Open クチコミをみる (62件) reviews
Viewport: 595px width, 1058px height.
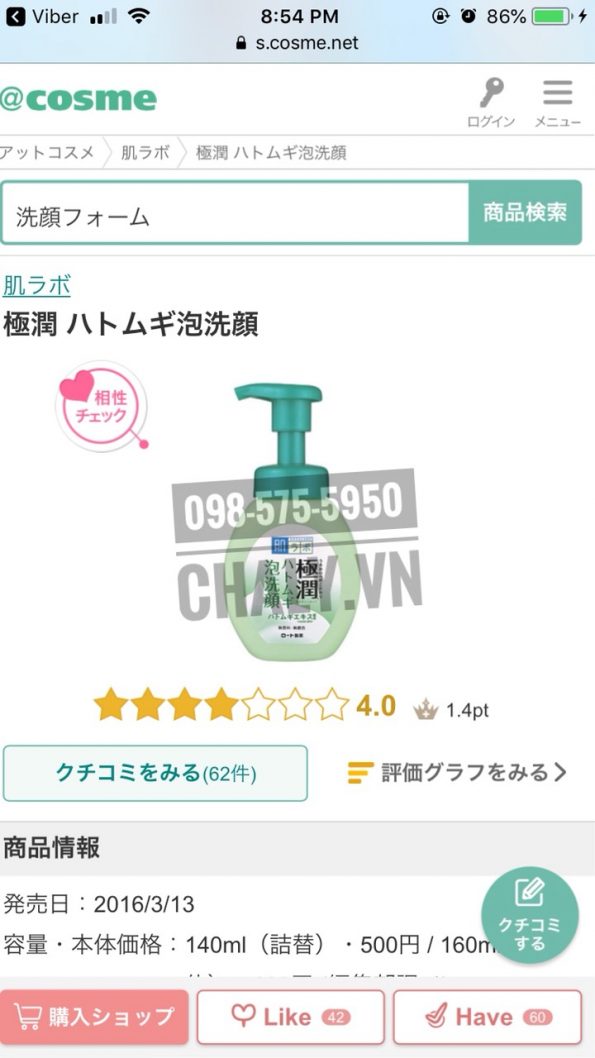(x=155, y=773)
